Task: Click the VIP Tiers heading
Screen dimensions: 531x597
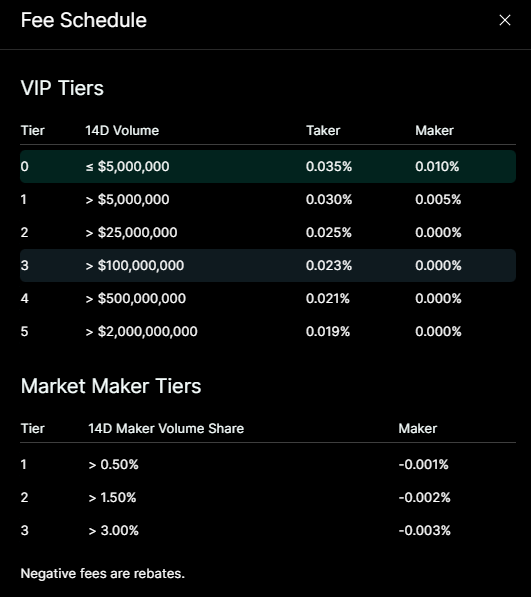Action: 62,88
